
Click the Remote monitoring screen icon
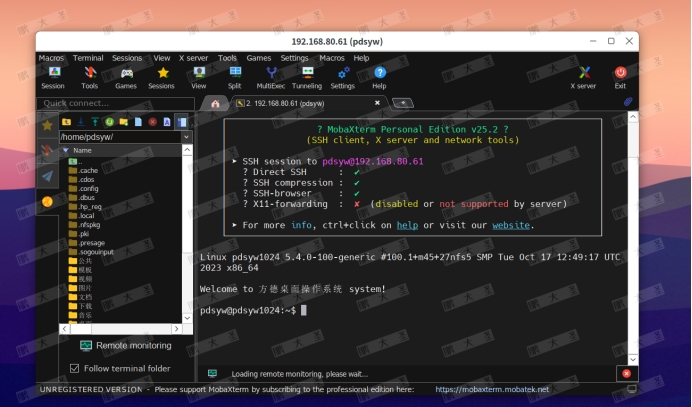click(x=86, y=346)
